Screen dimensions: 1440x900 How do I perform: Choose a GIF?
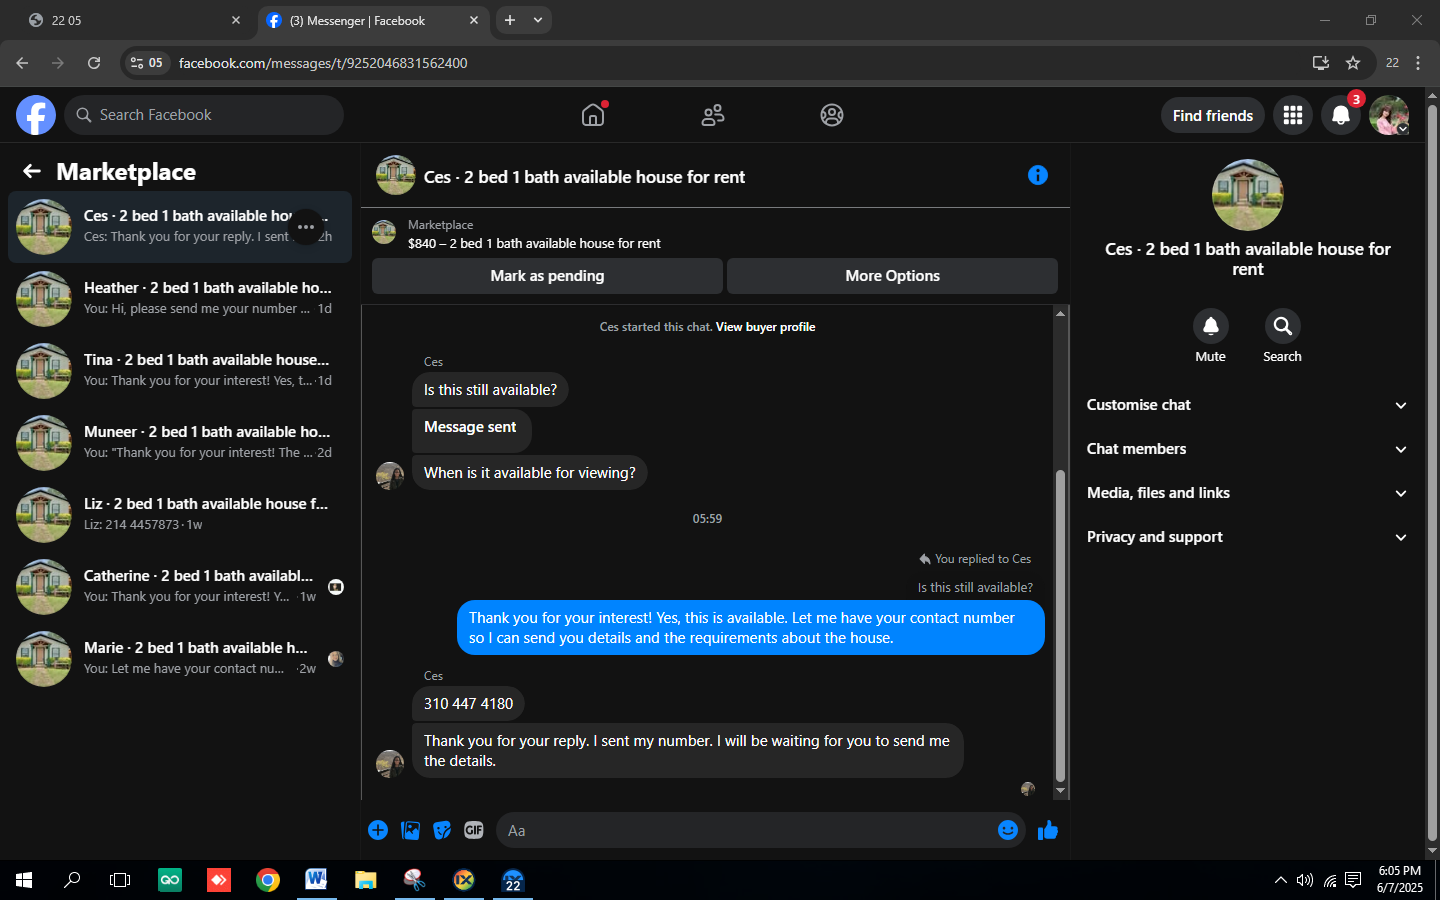[x=474, y=830]
